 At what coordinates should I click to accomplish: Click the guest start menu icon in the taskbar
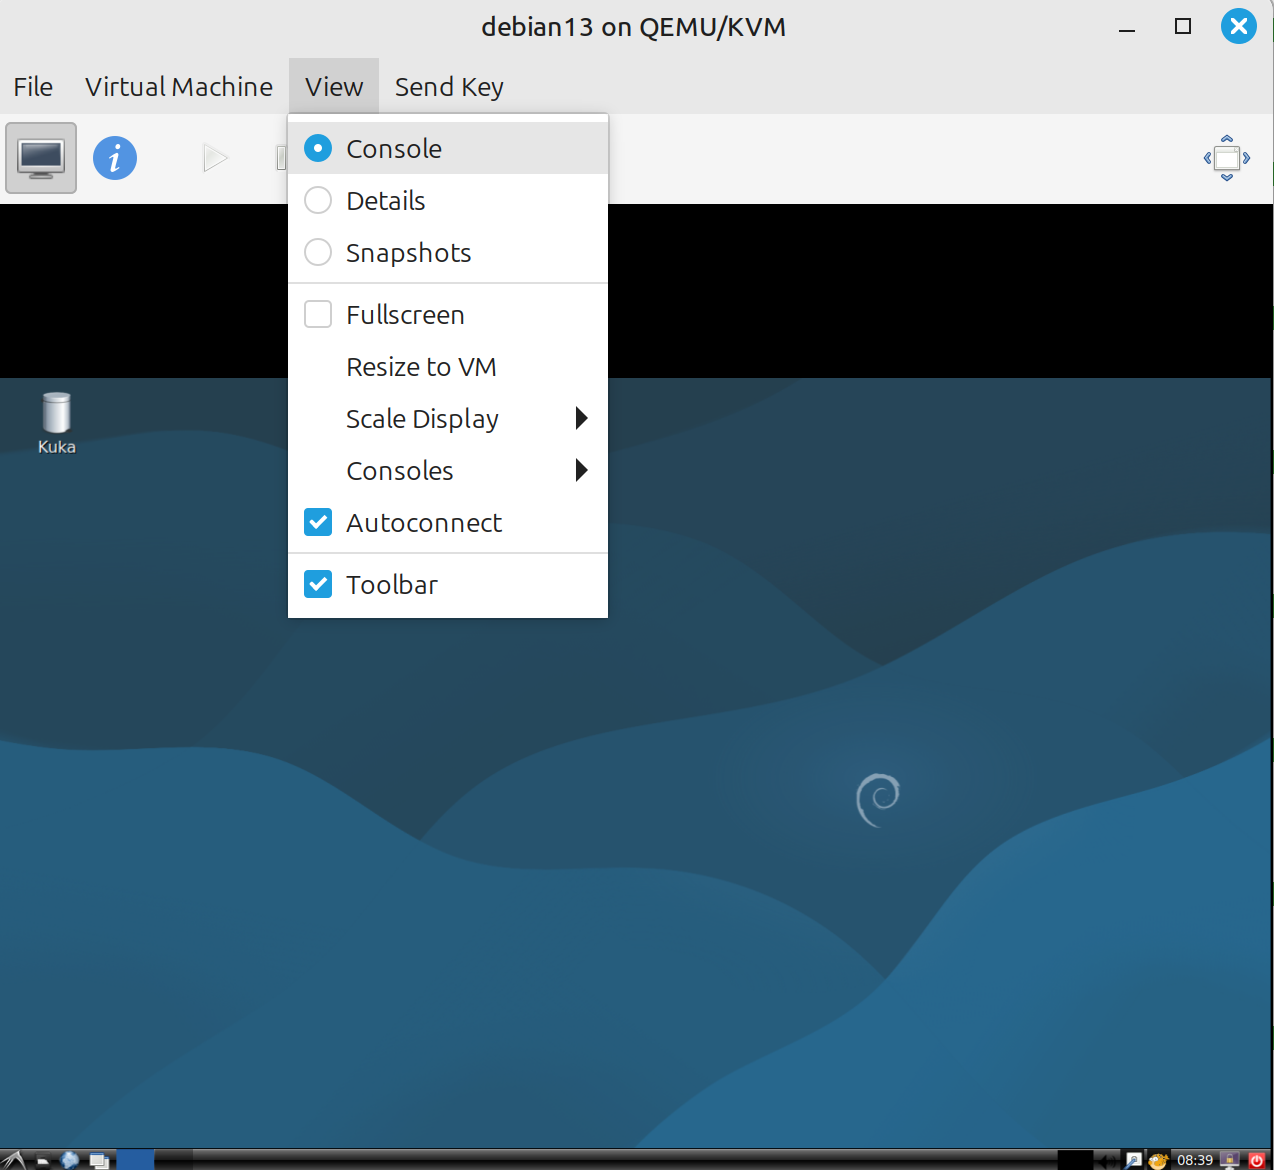[x=14, y=1160]
